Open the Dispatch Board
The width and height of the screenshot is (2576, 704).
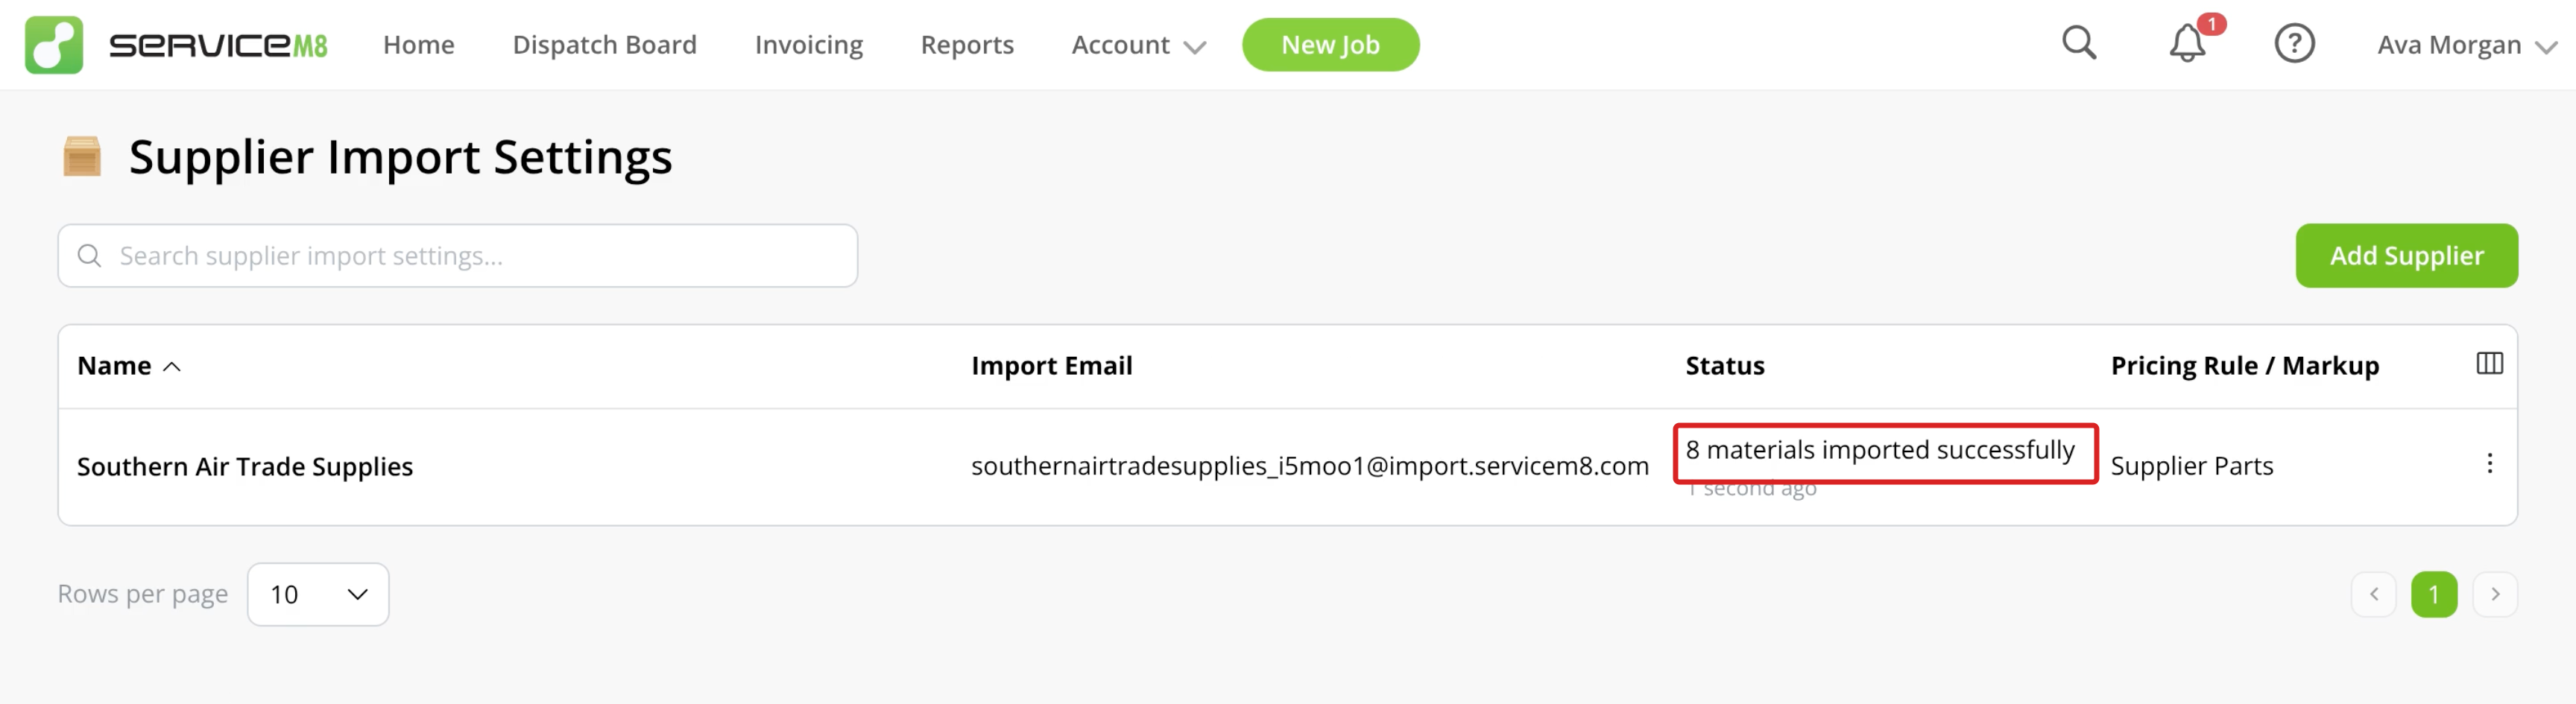[605, 45]
